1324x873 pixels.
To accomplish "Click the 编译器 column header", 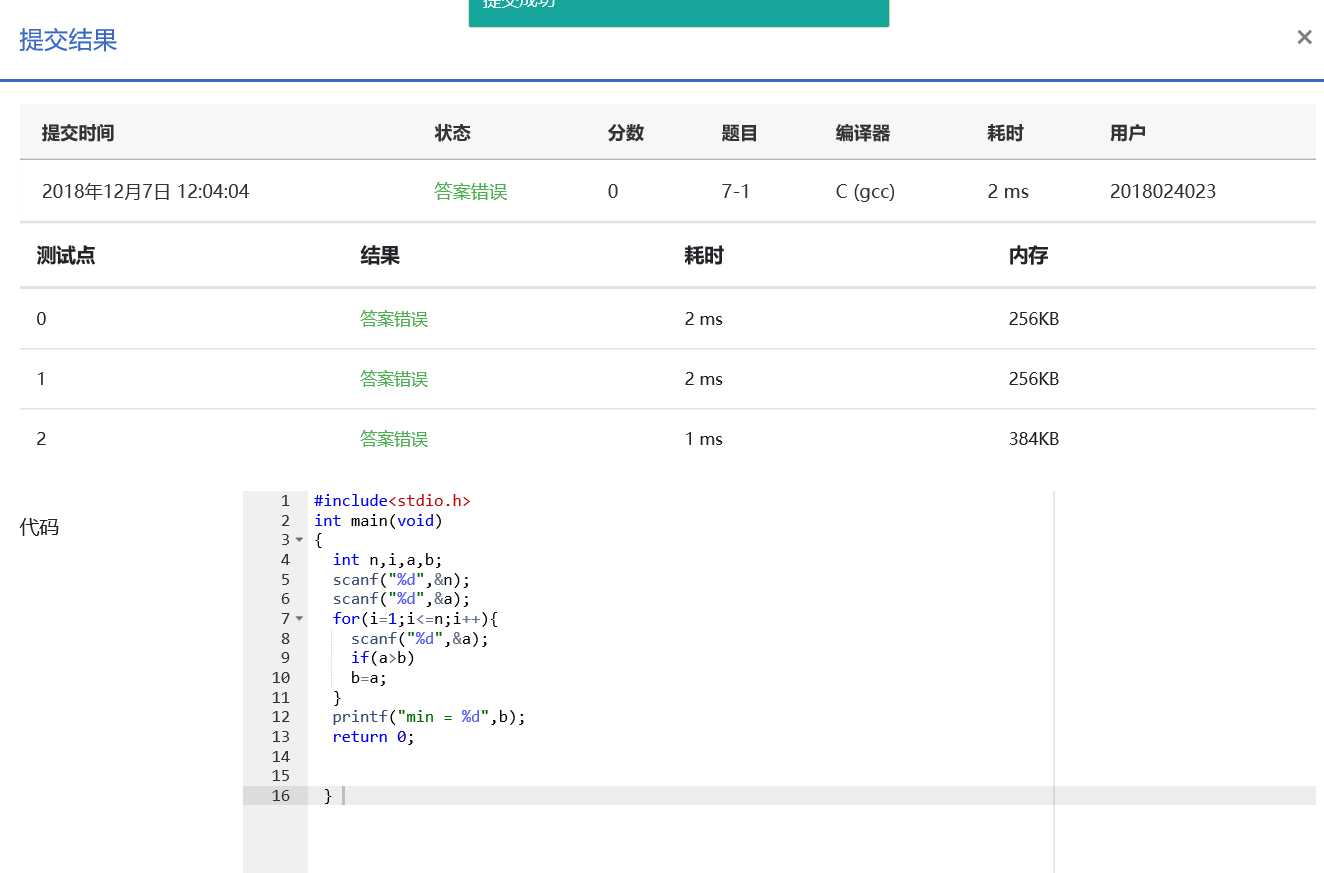I will tap(863, 133).
